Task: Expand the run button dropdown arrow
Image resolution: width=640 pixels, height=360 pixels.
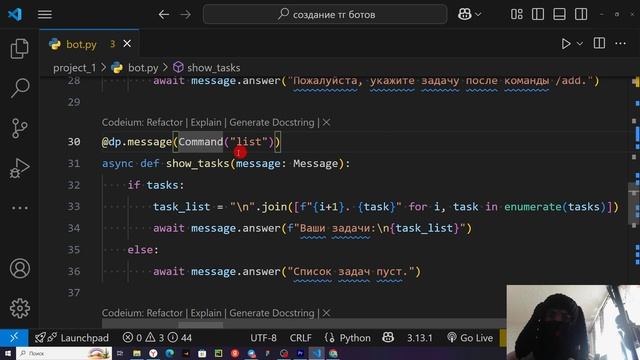Action: [x=580, y=43]
